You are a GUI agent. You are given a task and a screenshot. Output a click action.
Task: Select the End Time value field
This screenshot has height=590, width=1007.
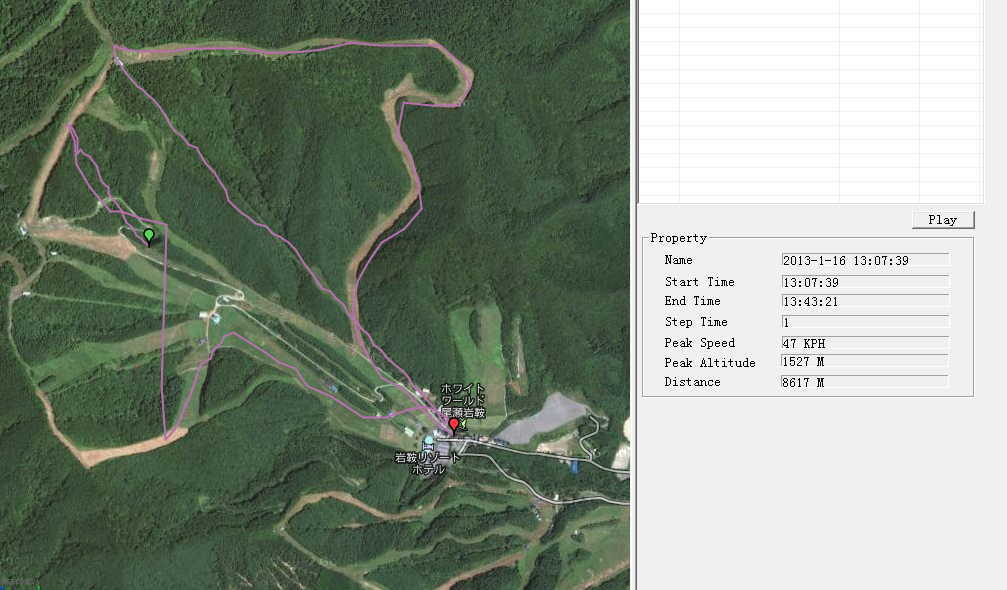(x=864, y=301)
